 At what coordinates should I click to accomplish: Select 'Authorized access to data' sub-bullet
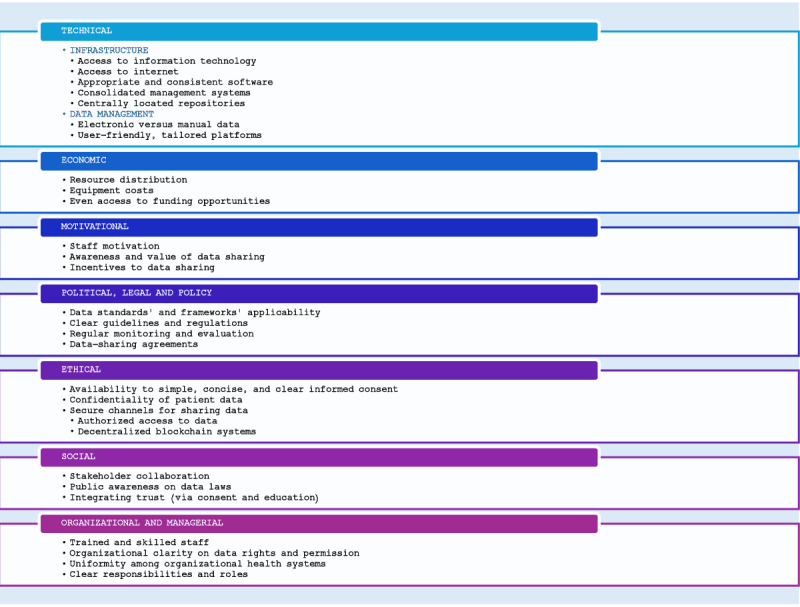point(147,421)
